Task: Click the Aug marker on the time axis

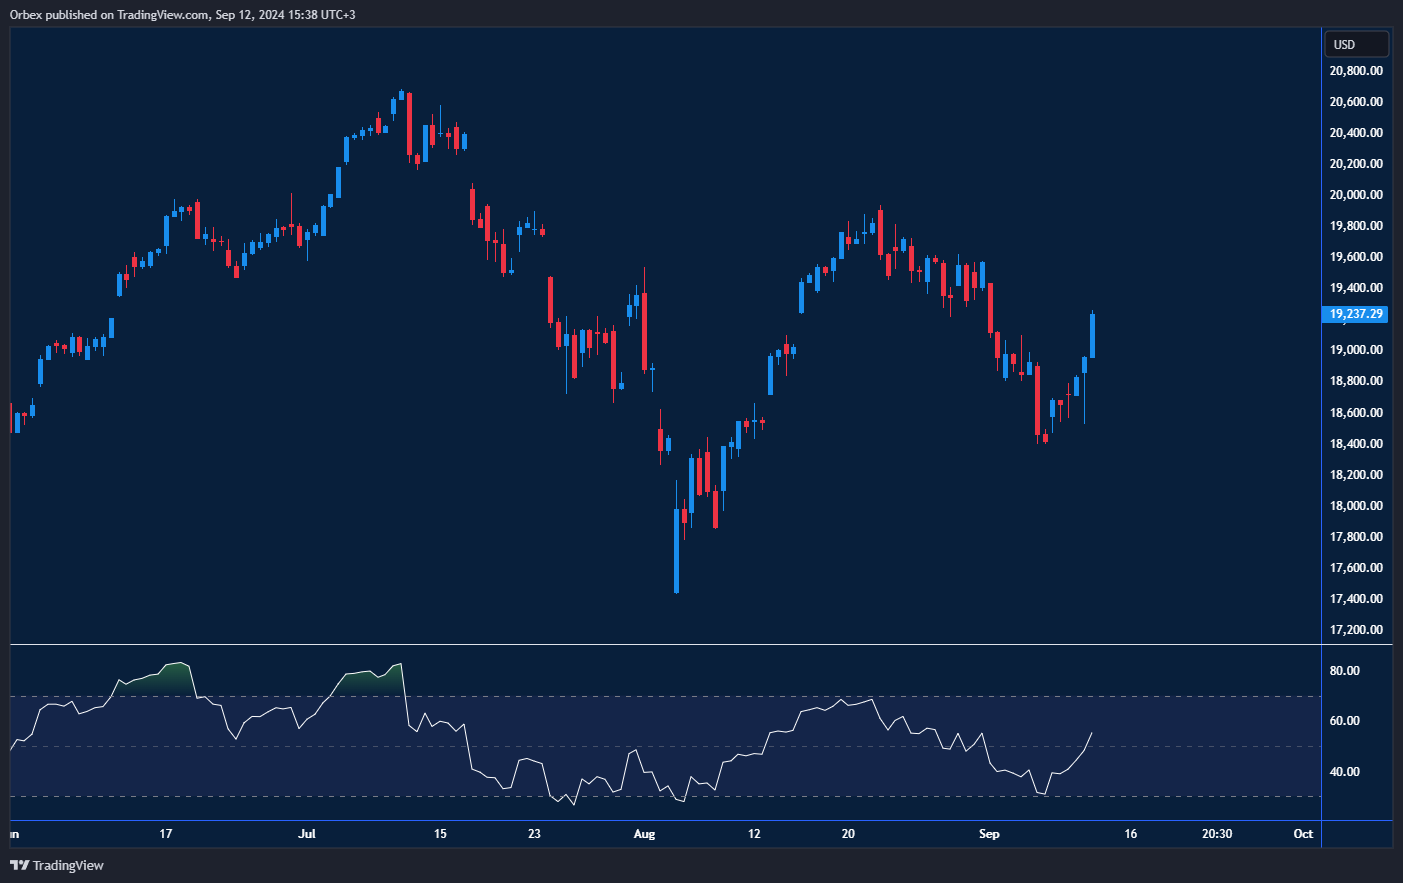Action: 644,834
